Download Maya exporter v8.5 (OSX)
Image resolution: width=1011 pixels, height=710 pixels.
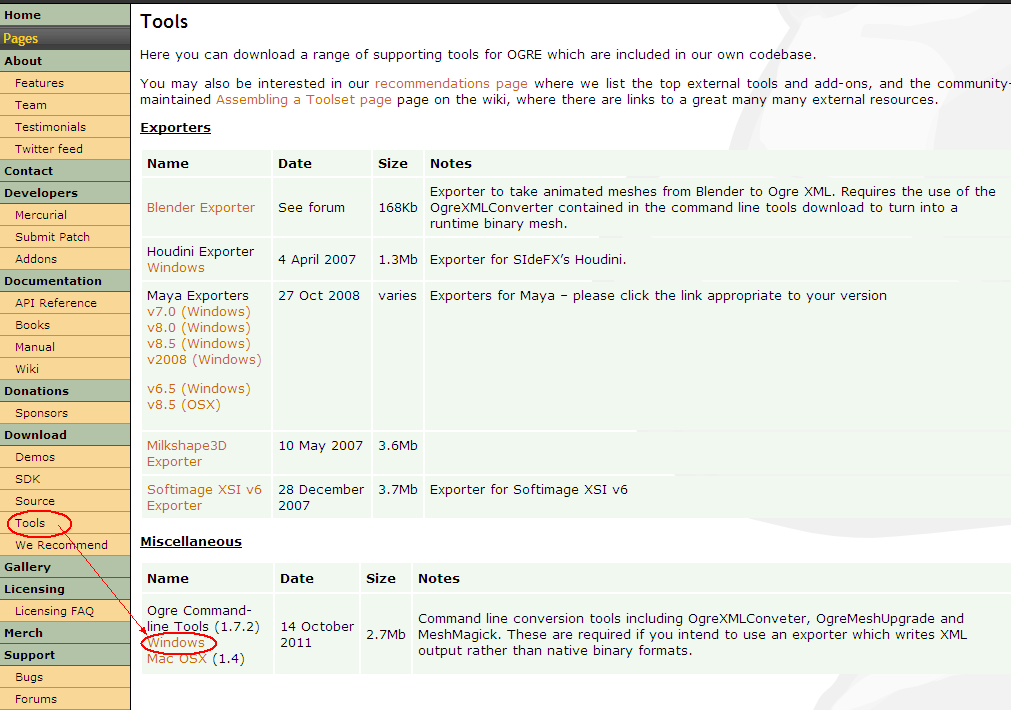click(184, 404)
